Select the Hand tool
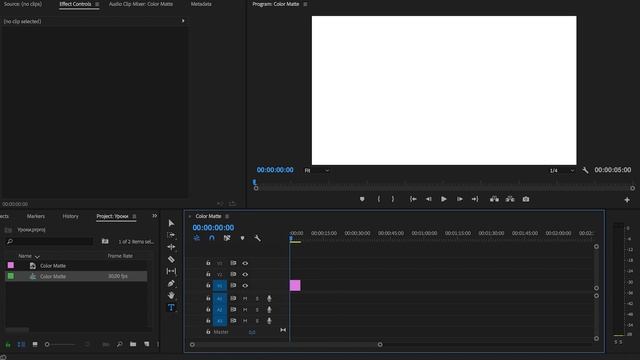This screenshot has width=640, height=360. pos(171,295)
